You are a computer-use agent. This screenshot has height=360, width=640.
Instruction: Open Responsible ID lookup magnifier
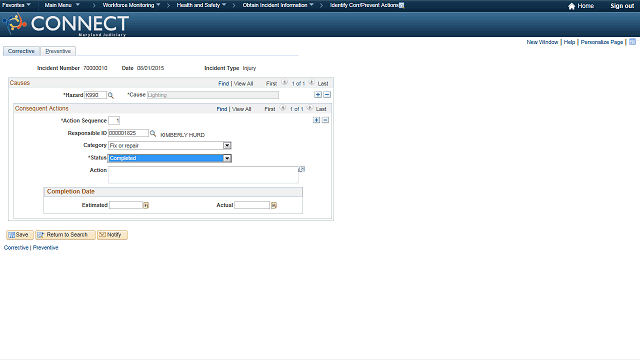(x=153, y=133)
